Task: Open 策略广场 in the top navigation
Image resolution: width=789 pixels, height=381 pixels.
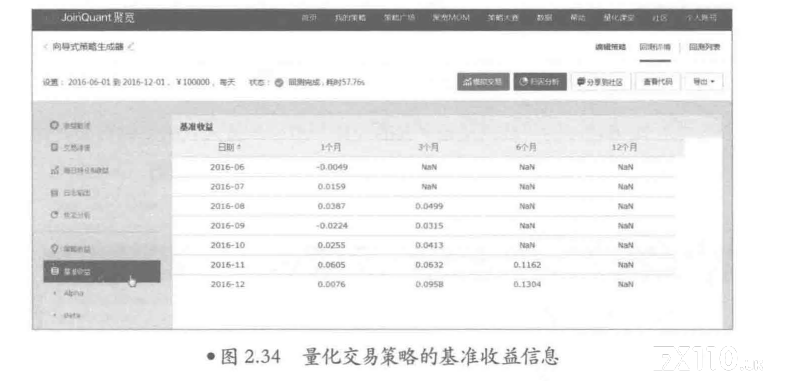Action: click(400, 18)
